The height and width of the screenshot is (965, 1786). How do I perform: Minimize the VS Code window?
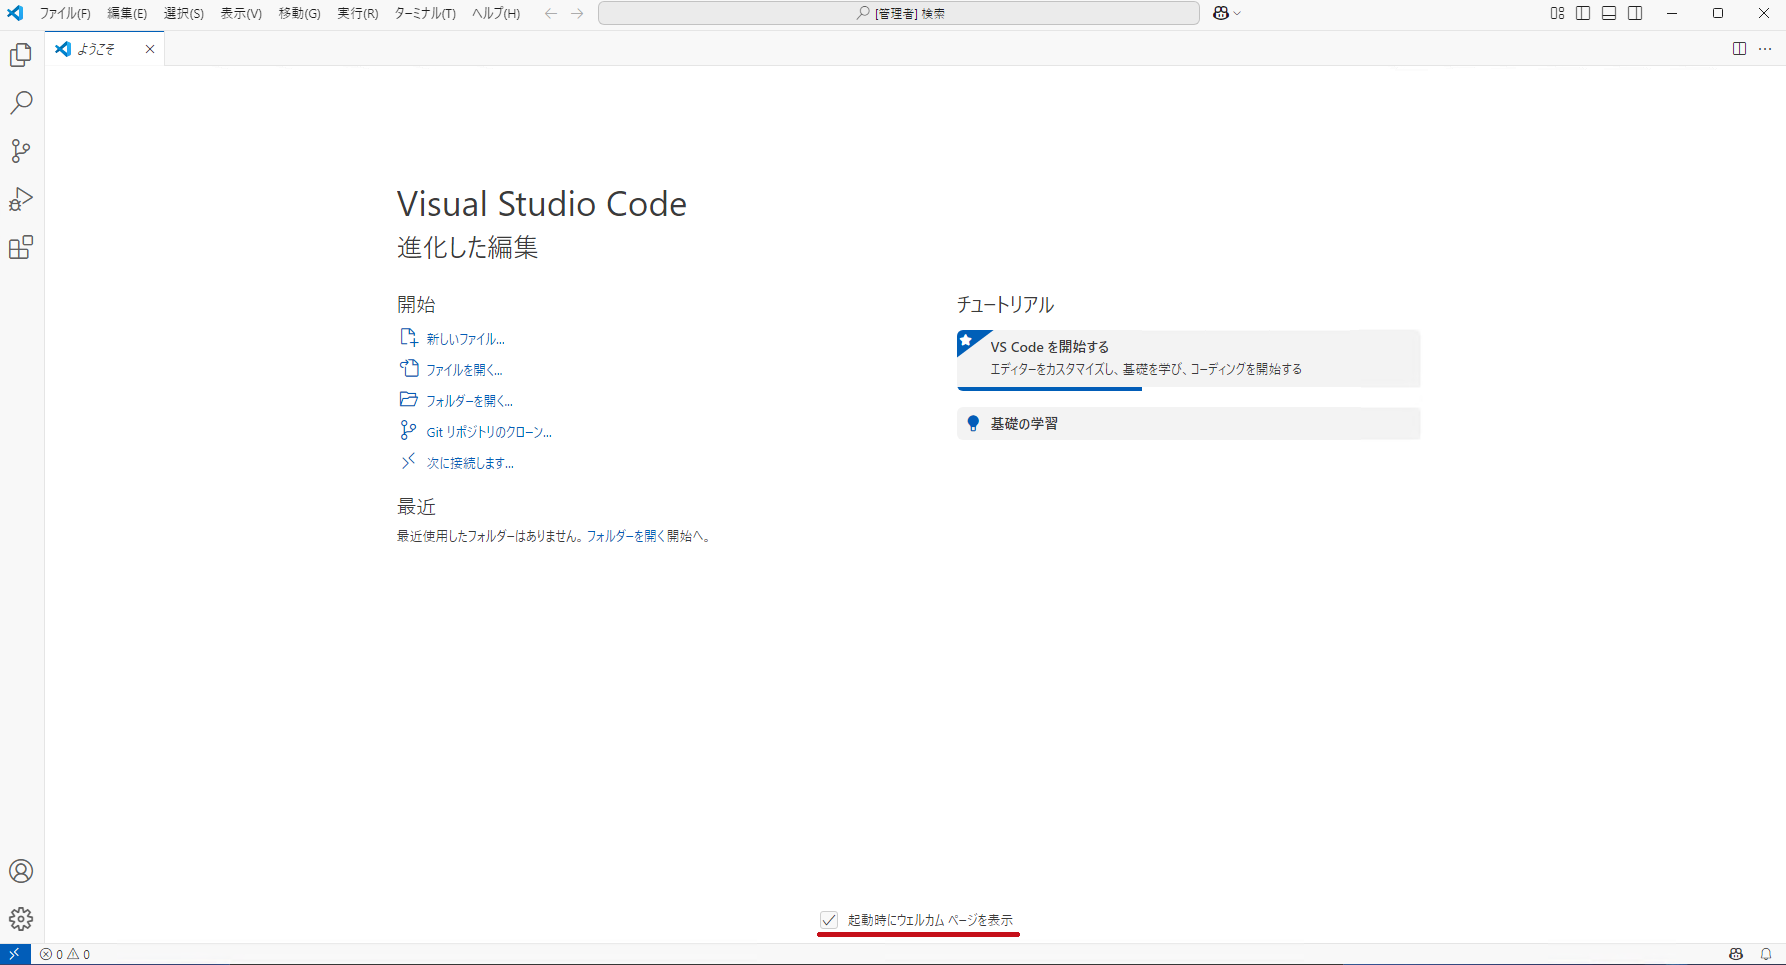(x=1672, y=13)
